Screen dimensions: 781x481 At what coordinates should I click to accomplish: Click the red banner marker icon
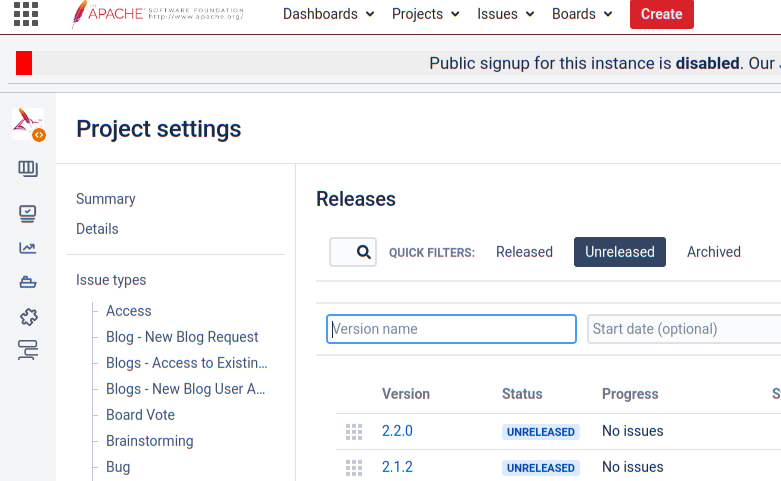24,63
